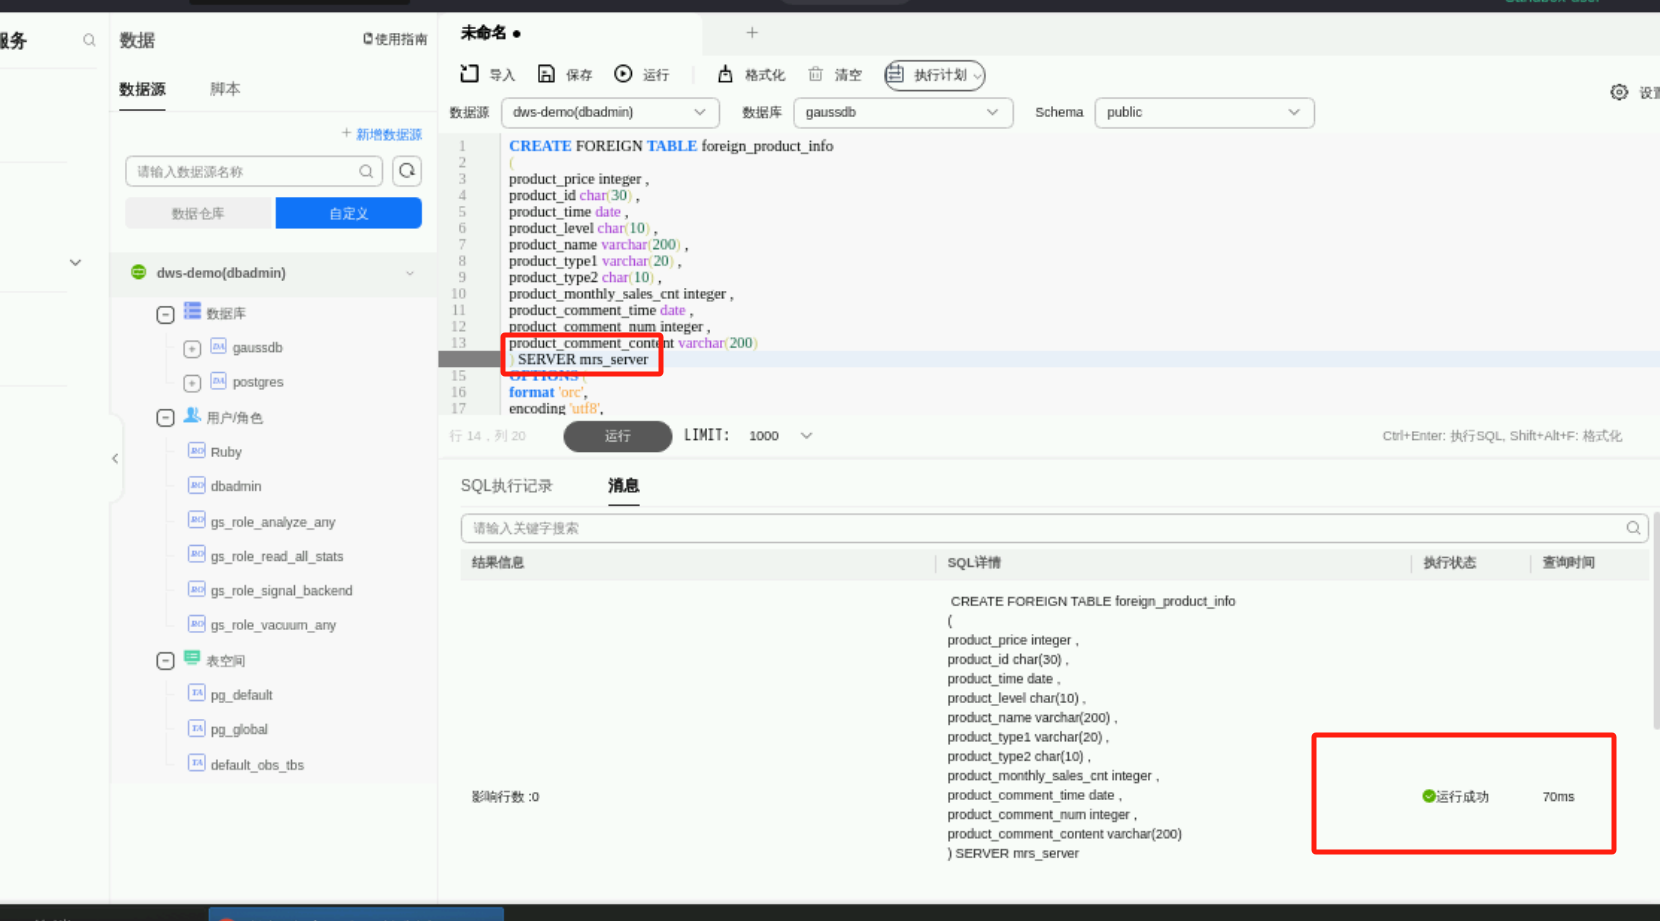Open the database dropdown gaussdb
1660x921 pixels.
903,112
